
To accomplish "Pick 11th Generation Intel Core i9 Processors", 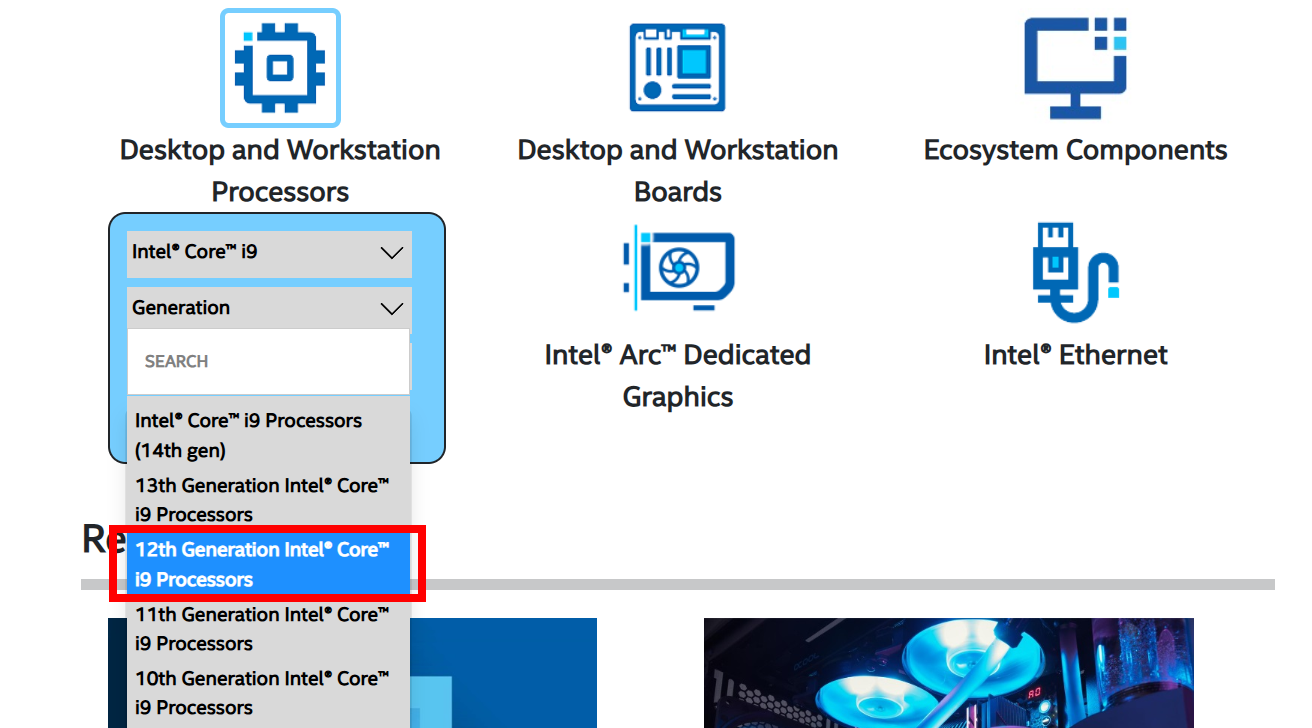I will (268, 629).
